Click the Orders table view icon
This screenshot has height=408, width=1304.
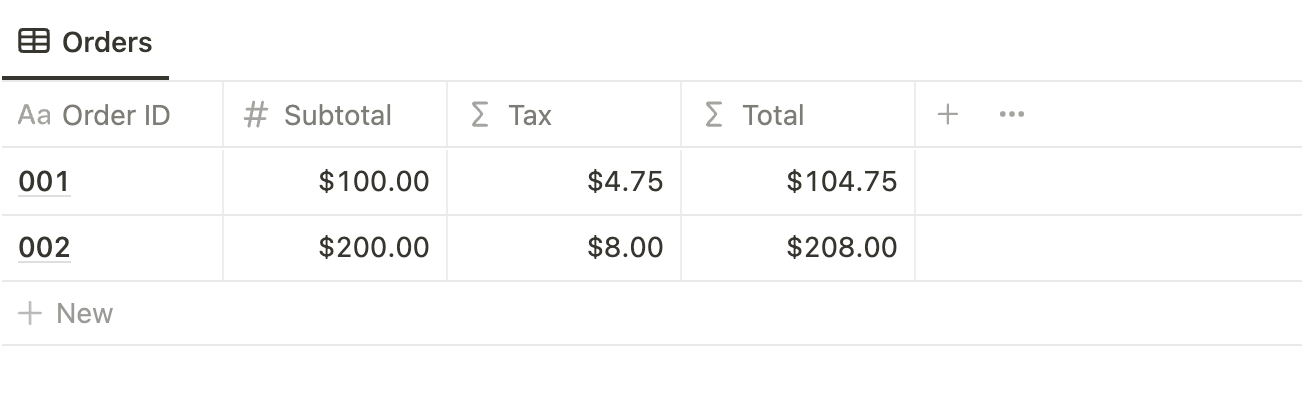[x=34, y=42]
